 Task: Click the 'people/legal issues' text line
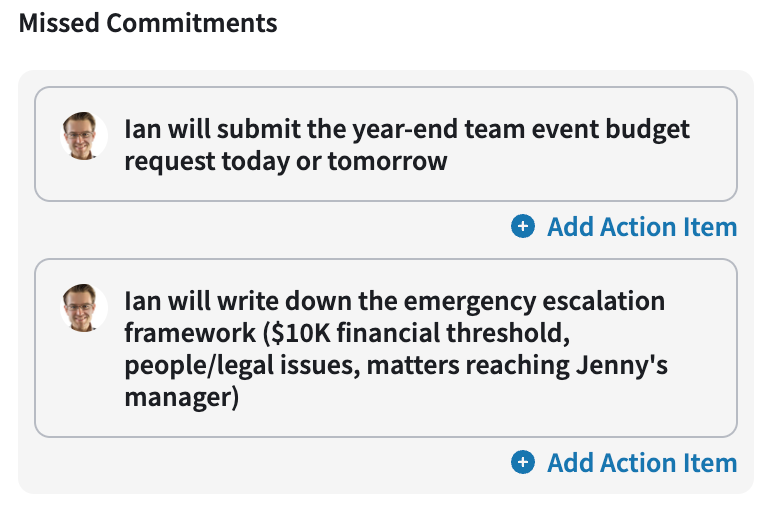(x=396, y=365)
